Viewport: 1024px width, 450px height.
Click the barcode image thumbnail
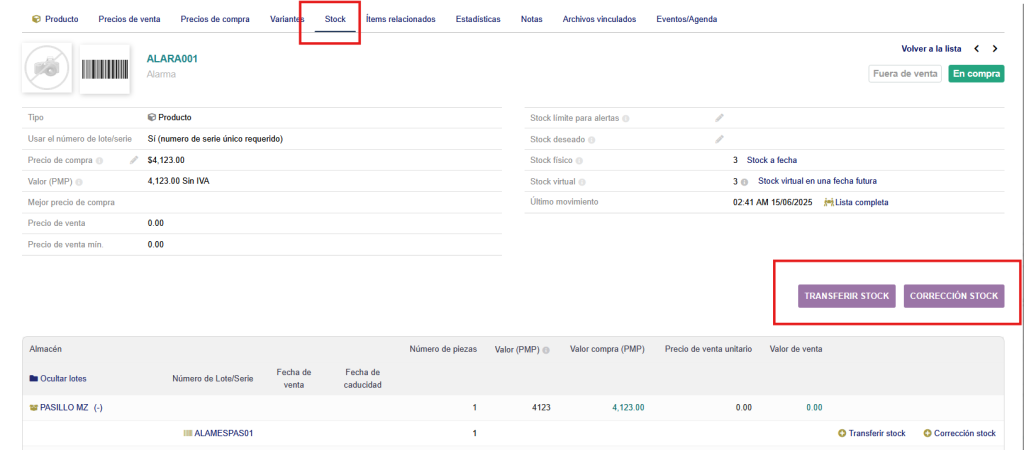coord(104,69)
